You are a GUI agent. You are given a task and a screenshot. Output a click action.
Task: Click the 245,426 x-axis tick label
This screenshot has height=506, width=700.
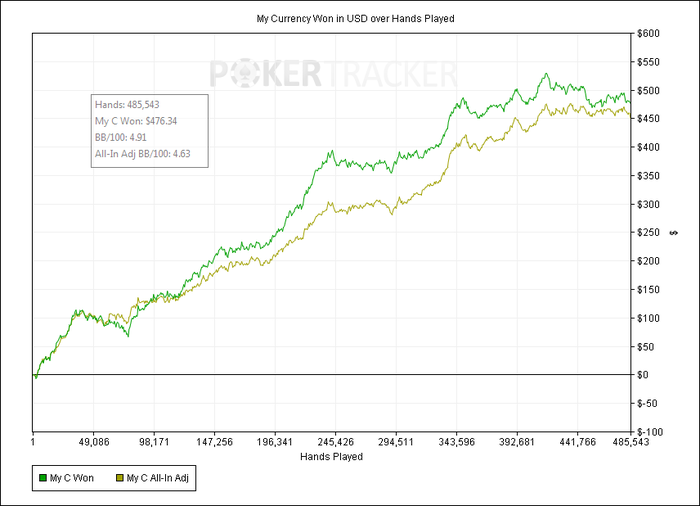(336, 442)
